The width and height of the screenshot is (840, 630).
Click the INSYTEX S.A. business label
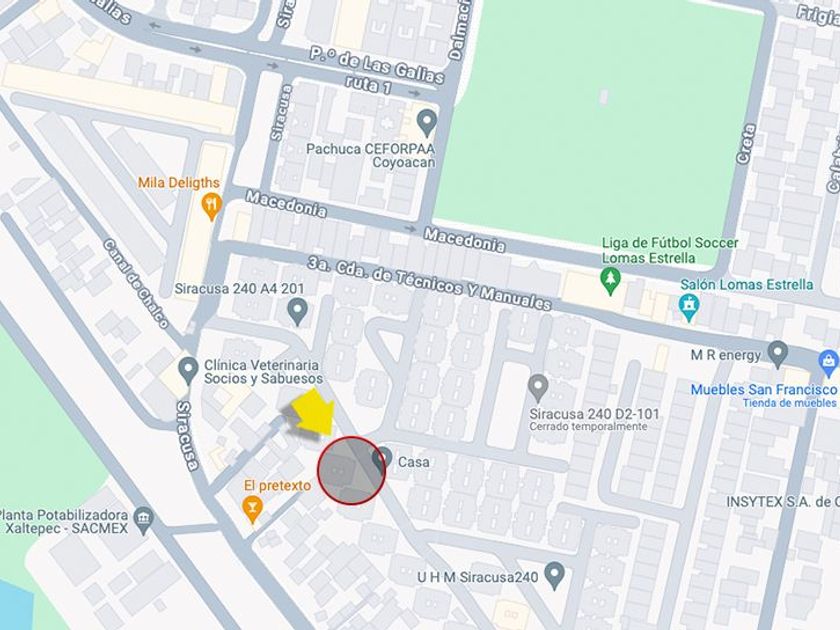pos(783,502)
